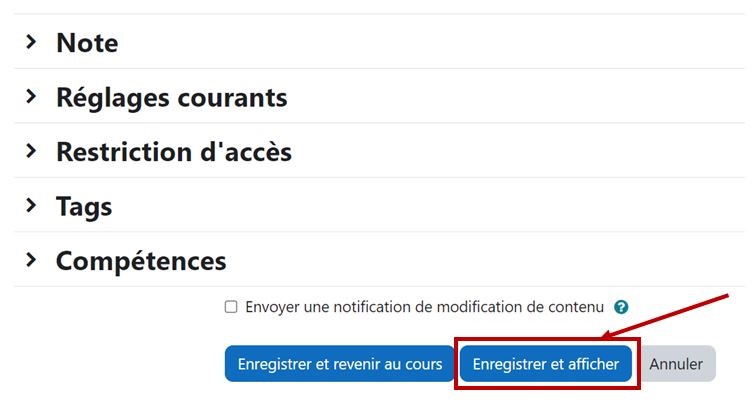Open the Restriction d'accès heading
Image resolution: width=752 pixels, height=404 pixels.
(173, 152)
